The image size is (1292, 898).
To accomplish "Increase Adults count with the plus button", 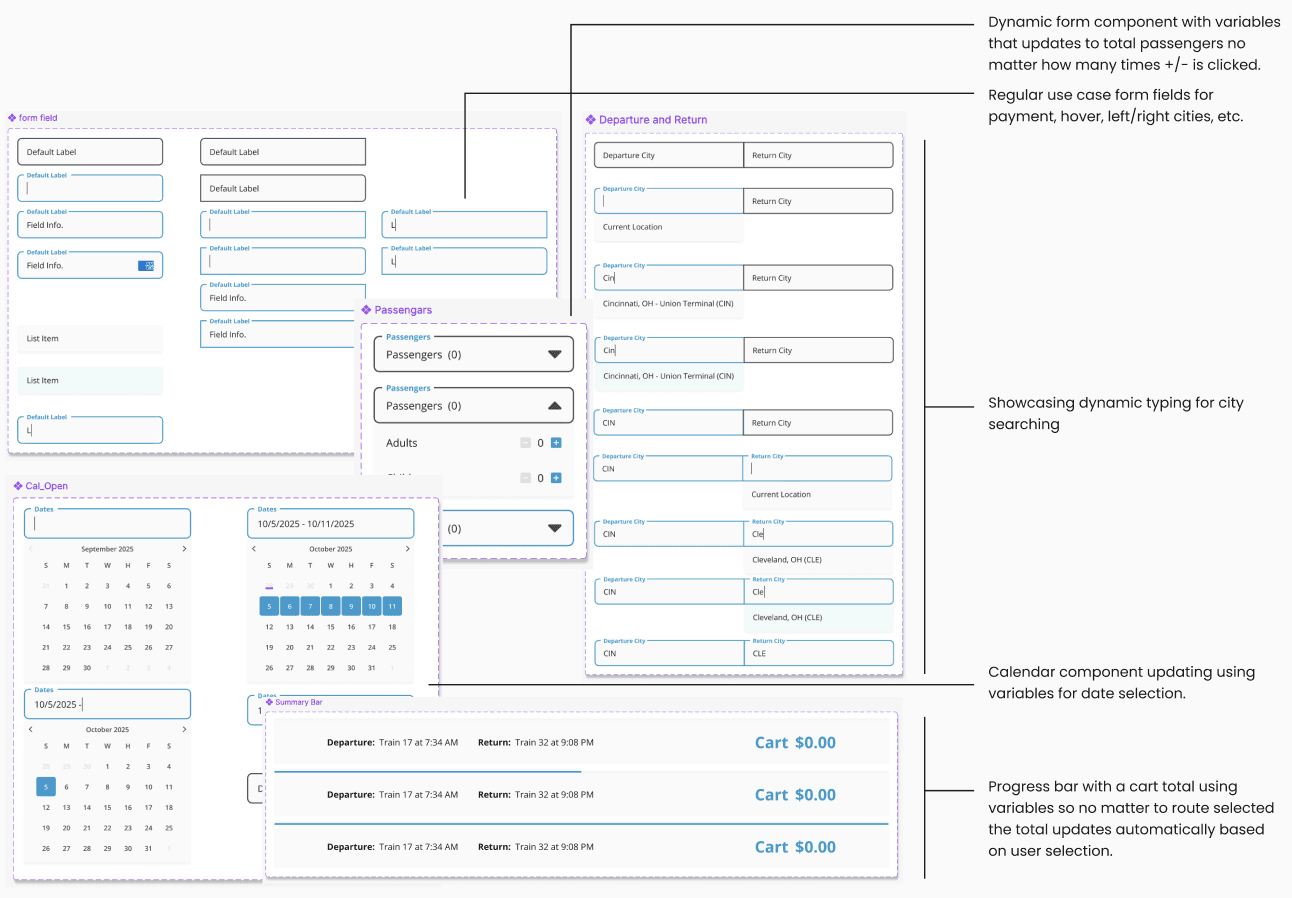I will click(556, 443).
